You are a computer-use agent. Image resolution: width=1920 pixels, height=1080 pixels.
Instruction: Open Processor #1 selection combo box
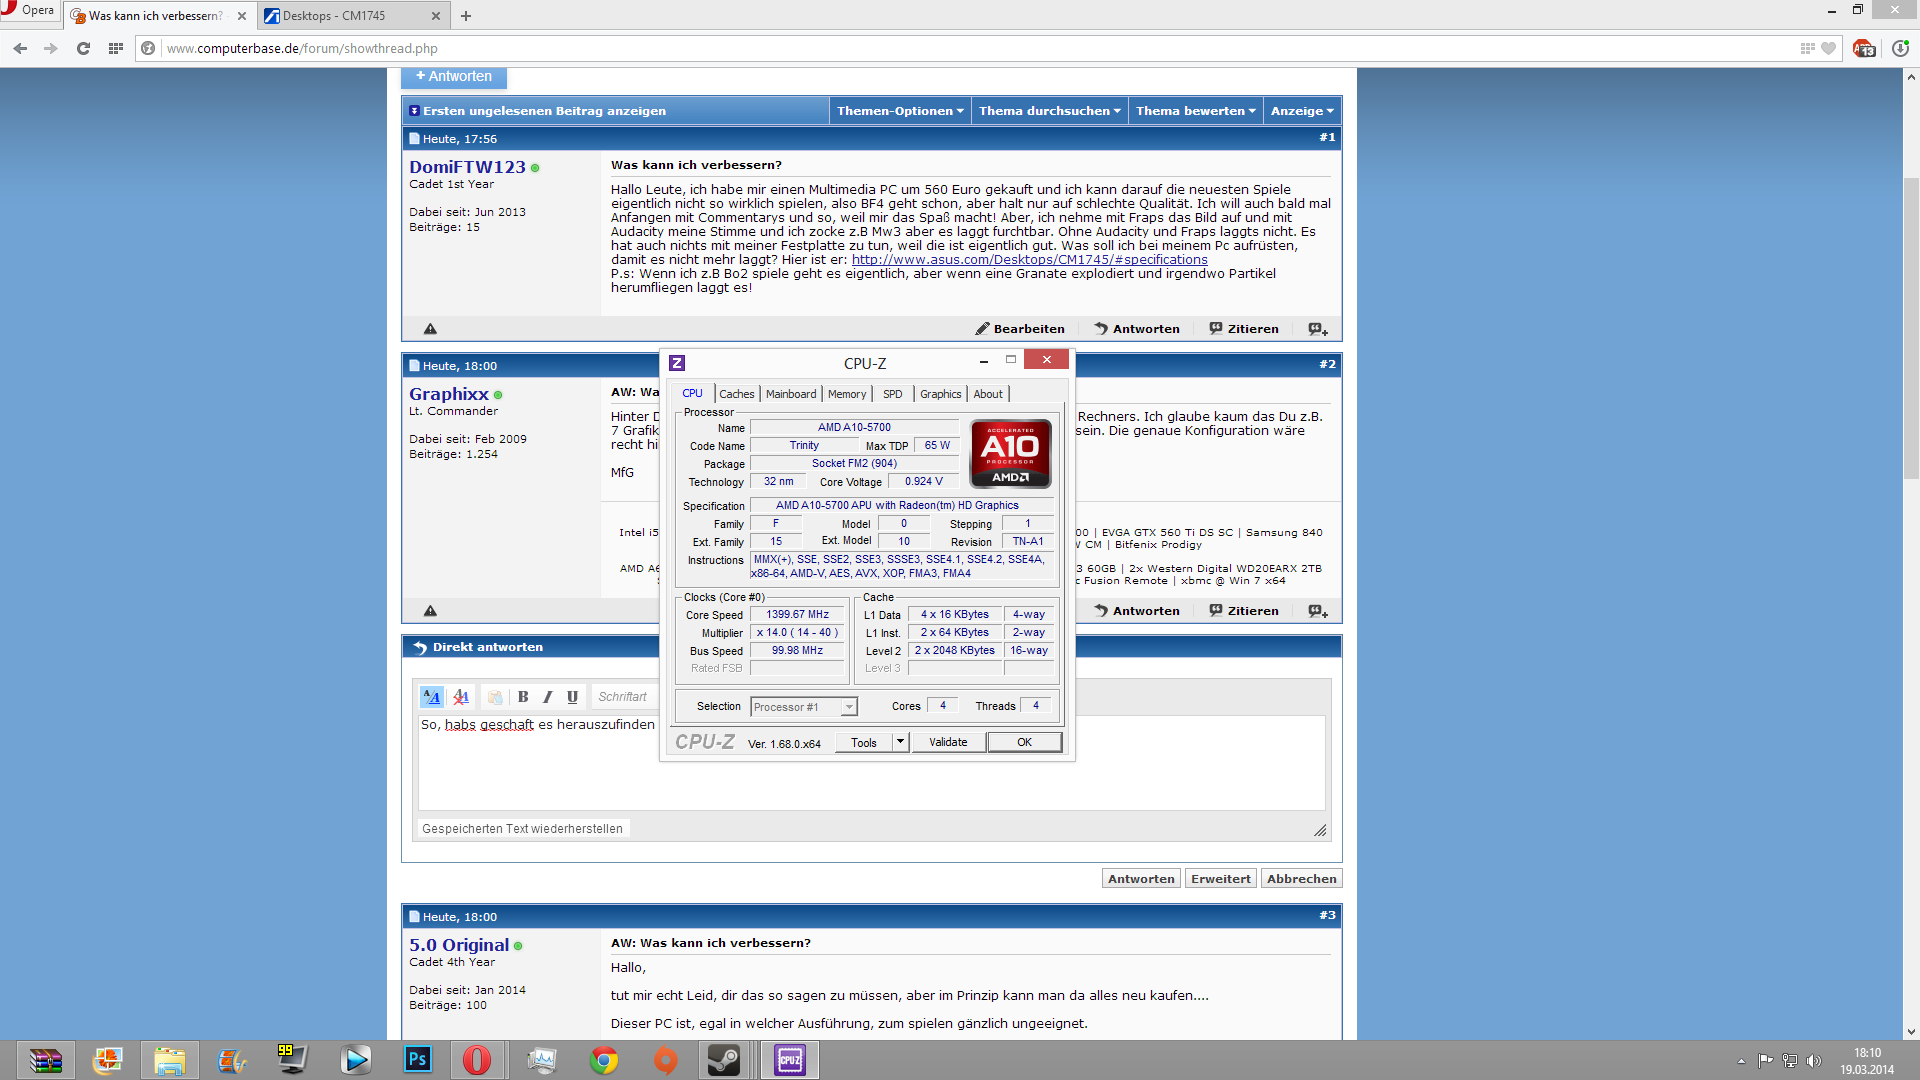point(804,707)
